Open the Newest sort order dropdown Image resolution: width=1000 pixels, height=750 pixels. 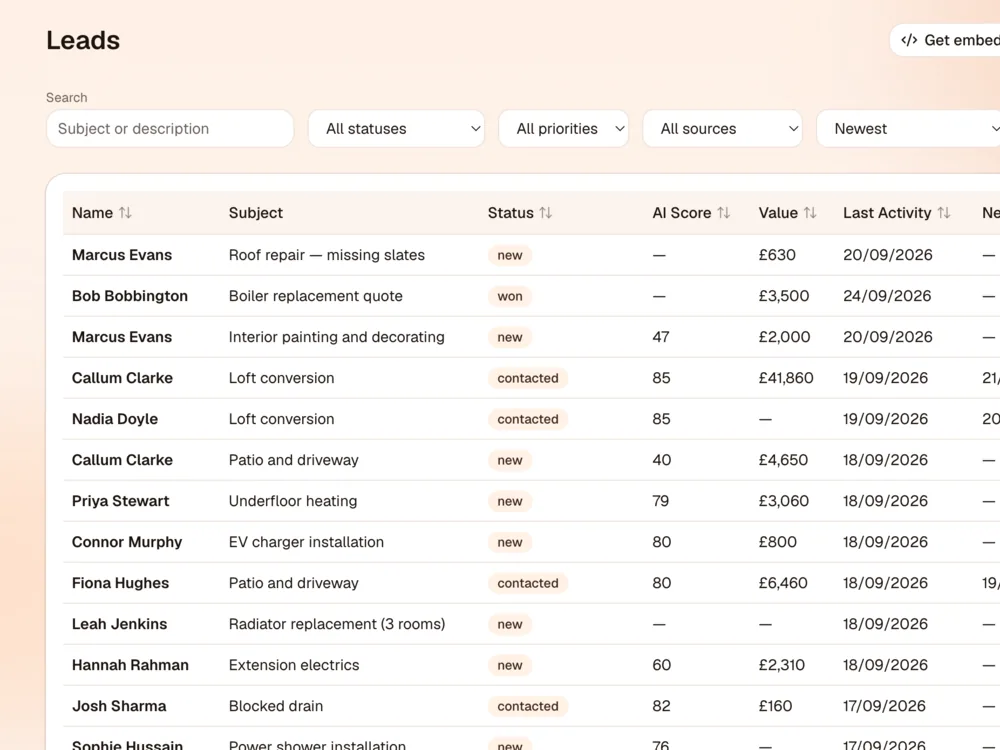click(x=909, y=129)
